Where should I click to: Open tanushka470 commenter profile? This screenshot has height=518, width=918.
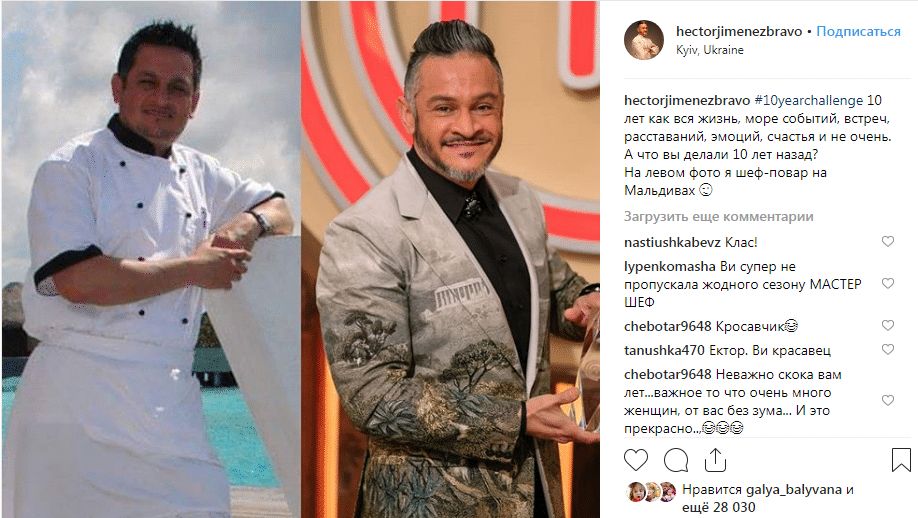664,350
